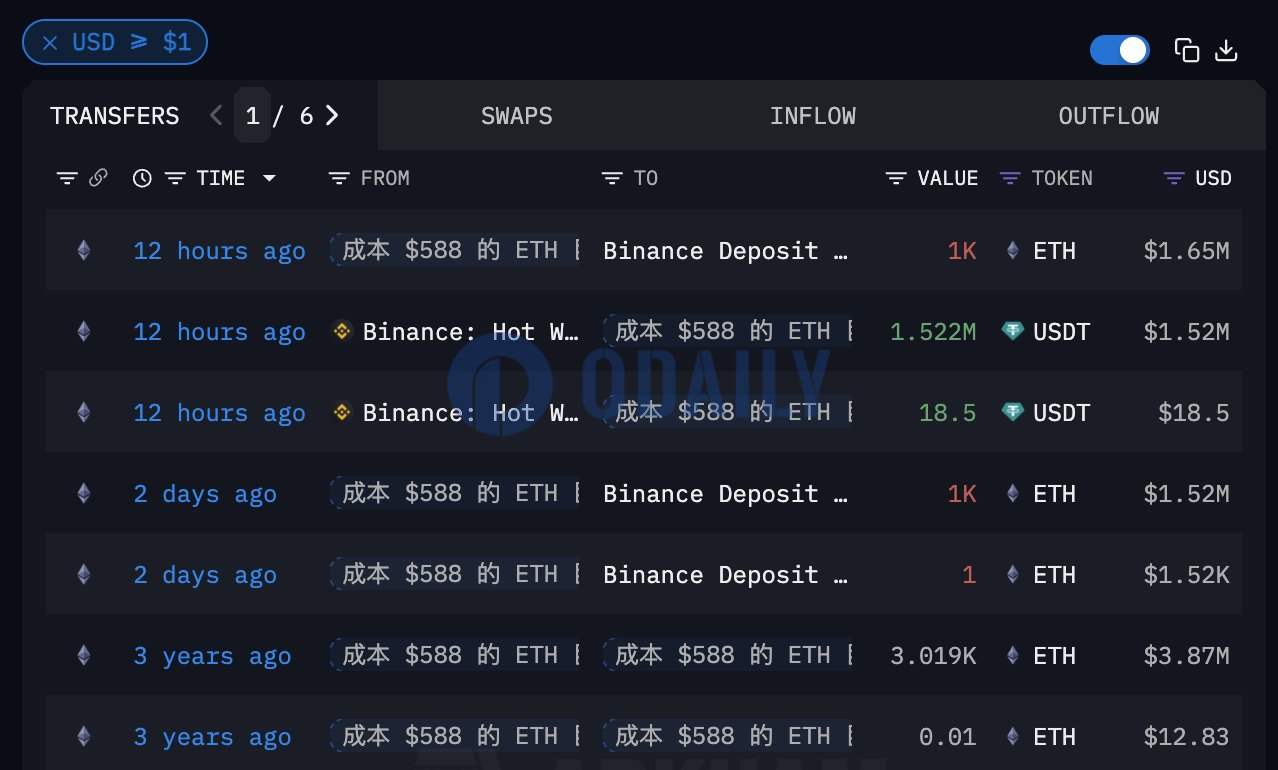Click the clock icon beside TIME

[143, 178]
